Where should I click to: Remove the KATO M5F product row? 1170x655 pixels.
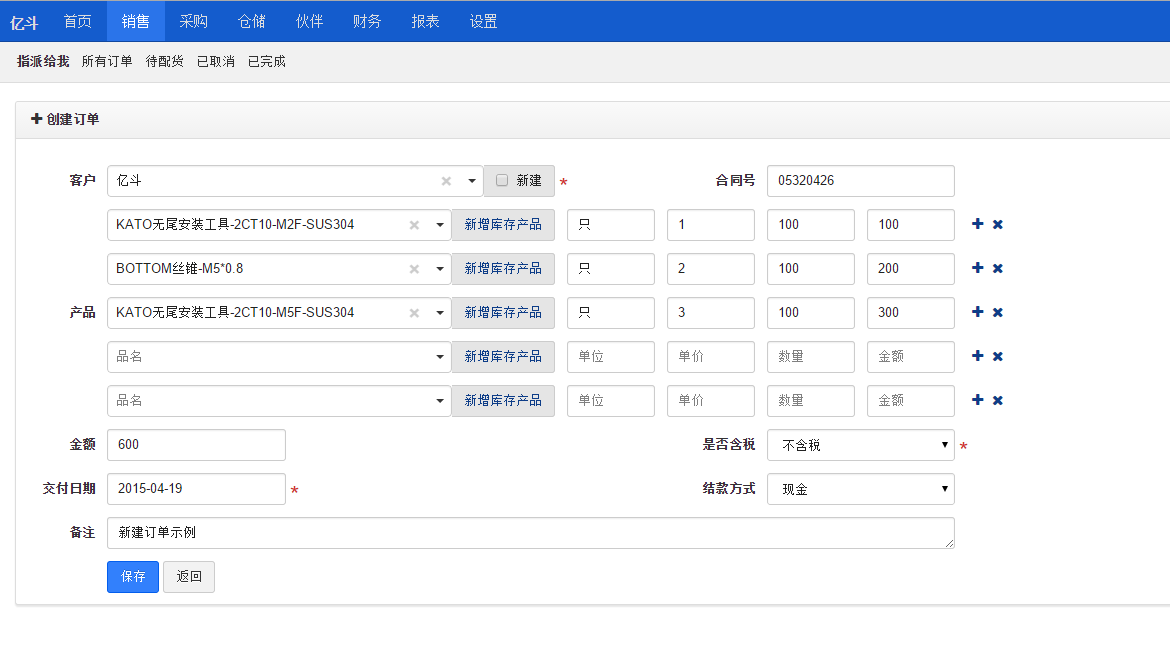click(x=997, y=312)
